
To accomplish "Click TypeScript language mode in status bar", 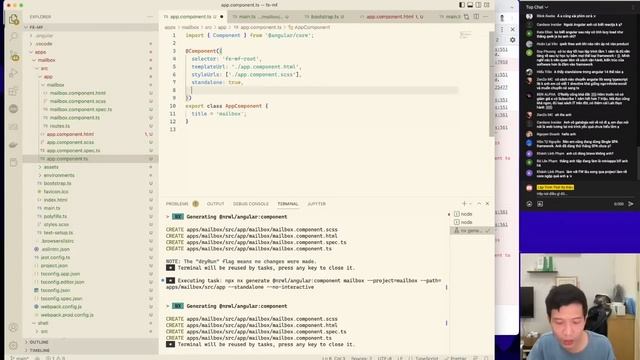I will pyautogui.click(x=427, y=358).
